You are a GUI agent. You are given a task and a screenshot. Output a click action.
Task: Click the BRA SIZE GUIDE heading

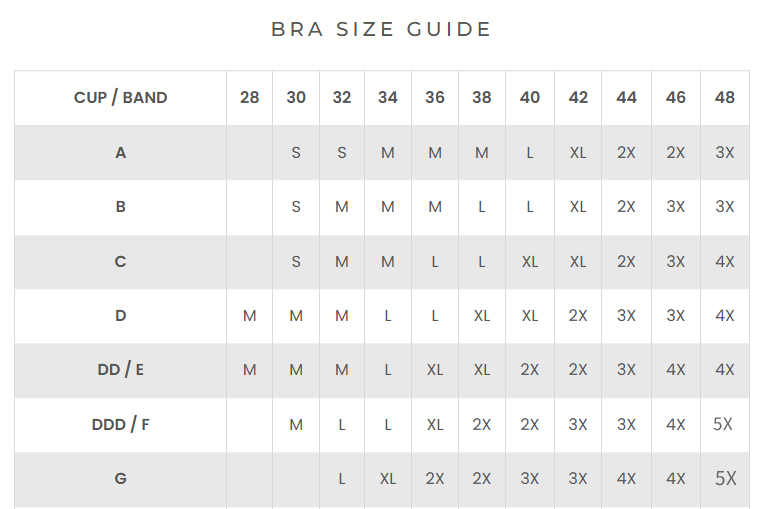pyautogui.click(x=381, y=29)
